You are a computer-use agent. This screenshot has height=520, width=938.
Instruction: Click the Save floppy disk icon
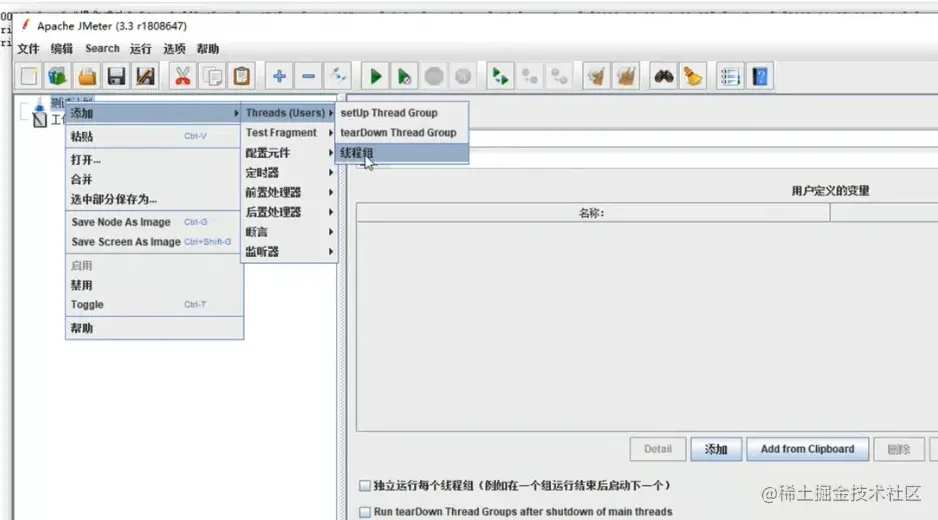116,77
